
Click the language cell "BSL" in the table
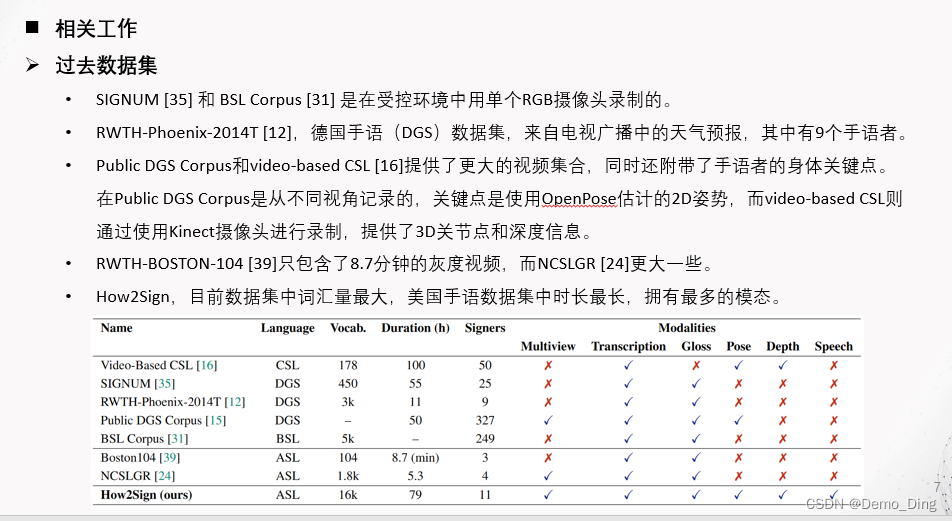(287, 438)
